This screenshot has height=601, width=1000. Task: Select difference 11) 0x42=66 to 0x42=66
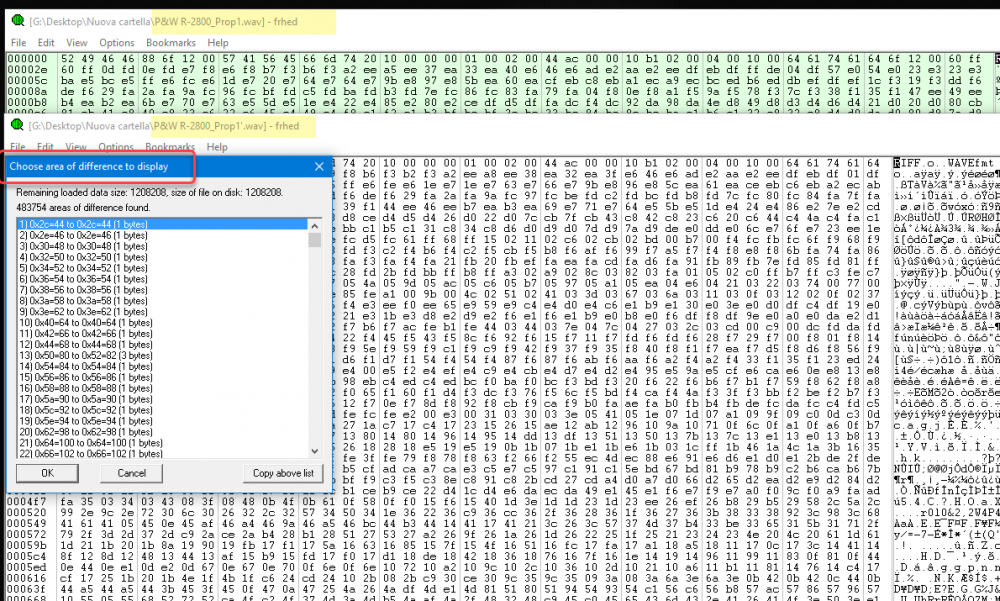(x=163, y=334)
